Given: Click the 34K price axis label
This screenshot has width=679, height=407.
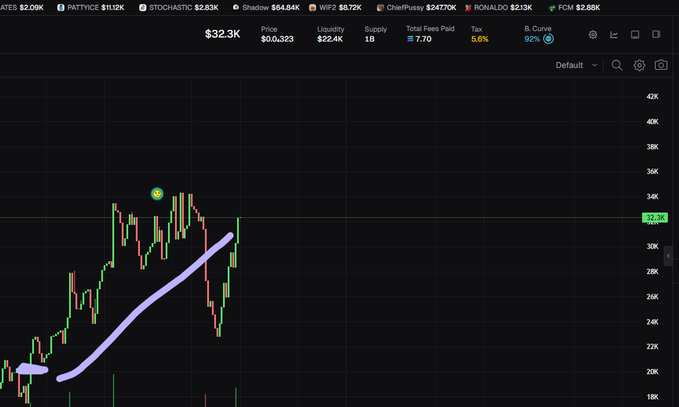Looking at the screenshot, I should [x=652, y=197].
